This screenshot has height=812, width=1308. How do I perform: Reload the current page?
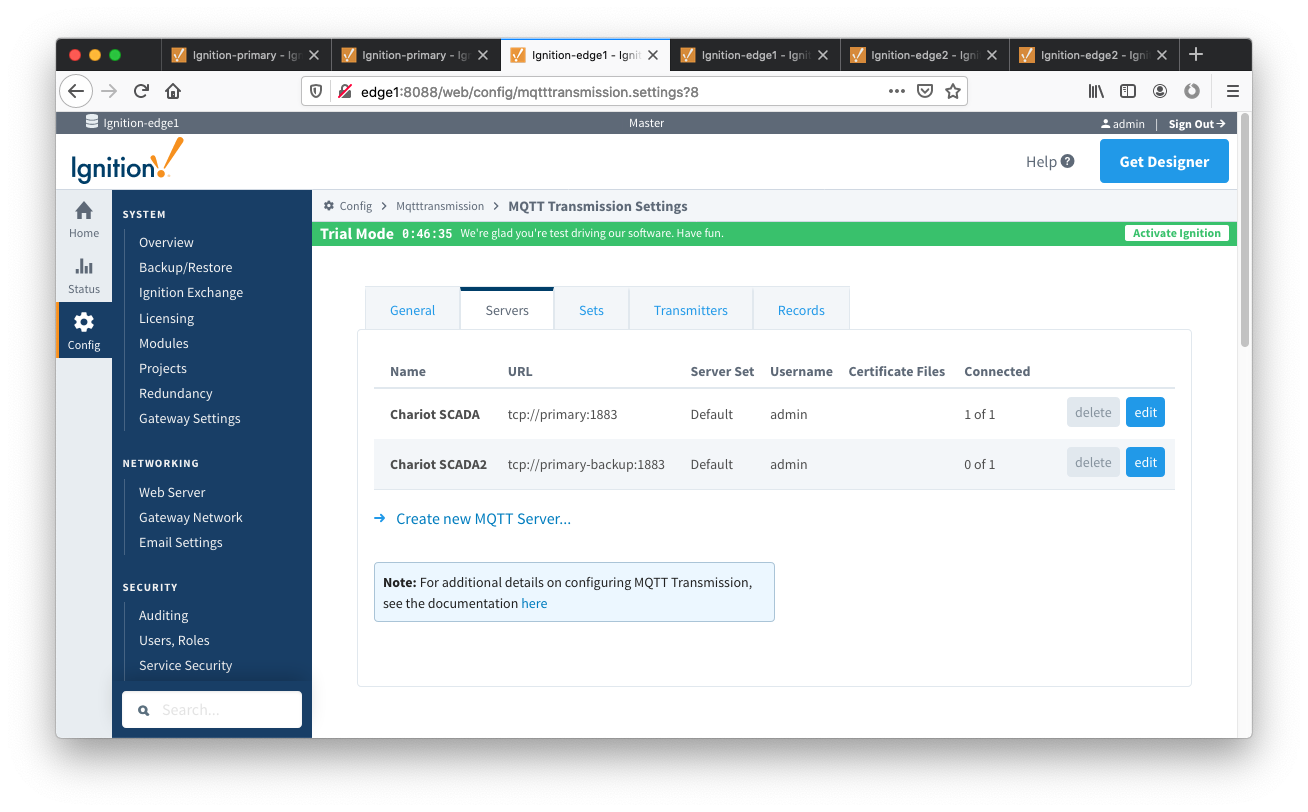click(x=141, y=91)
